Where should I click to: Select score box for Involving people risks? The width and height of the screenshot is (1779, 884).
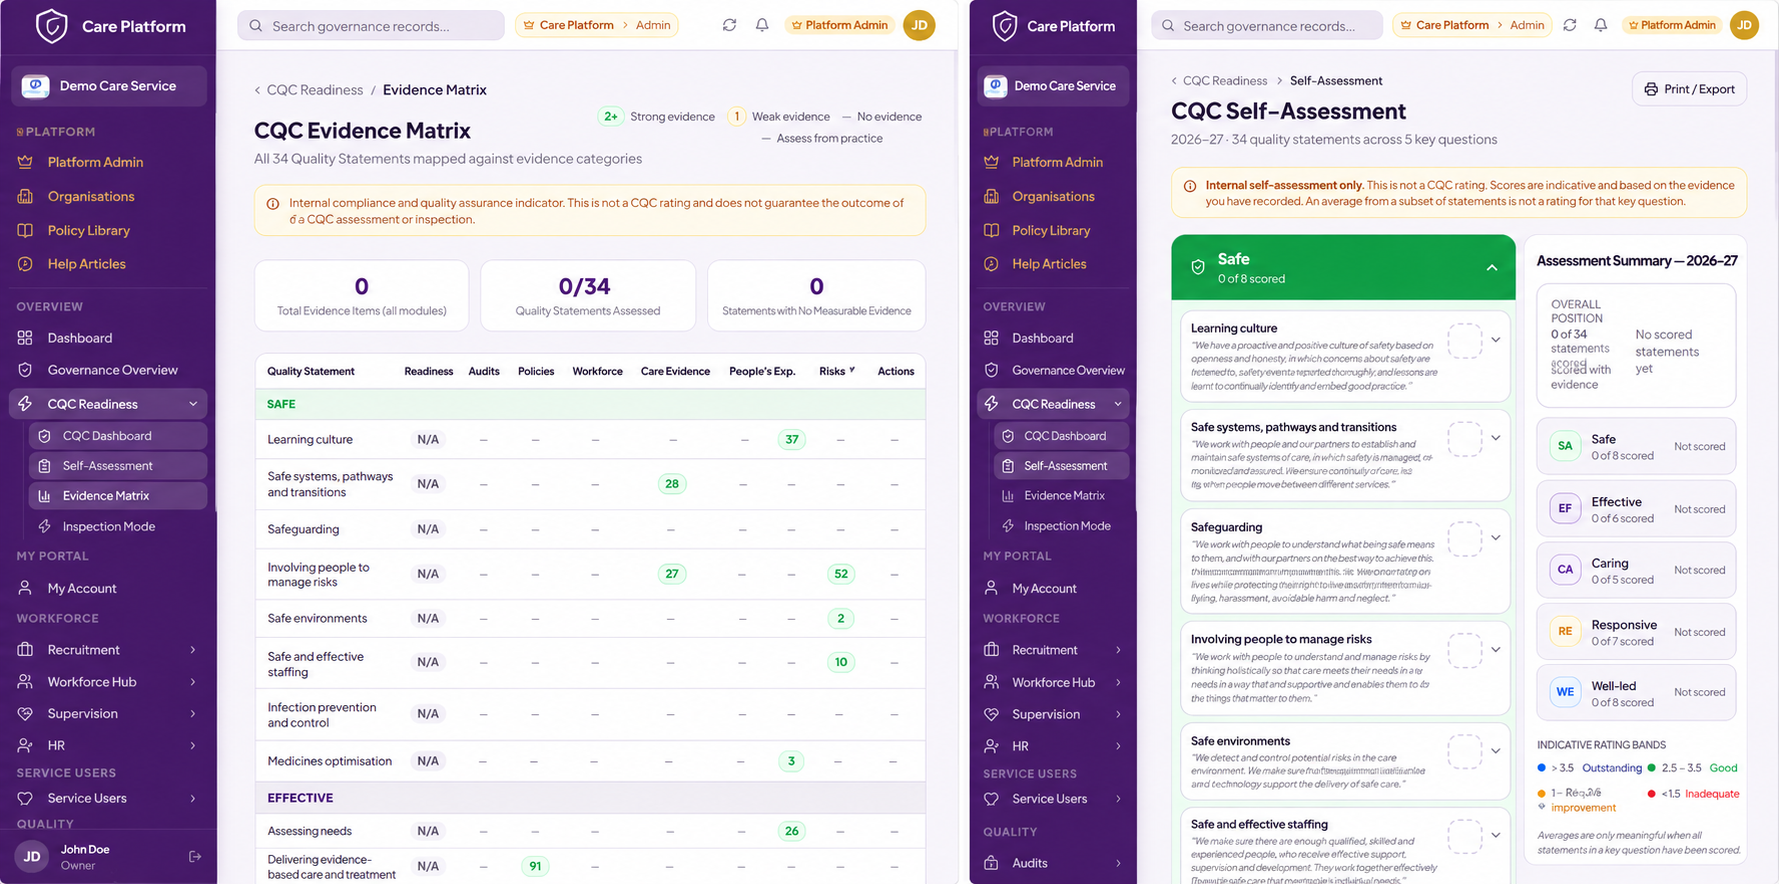pyautogui.click(x=1465, y=651)
